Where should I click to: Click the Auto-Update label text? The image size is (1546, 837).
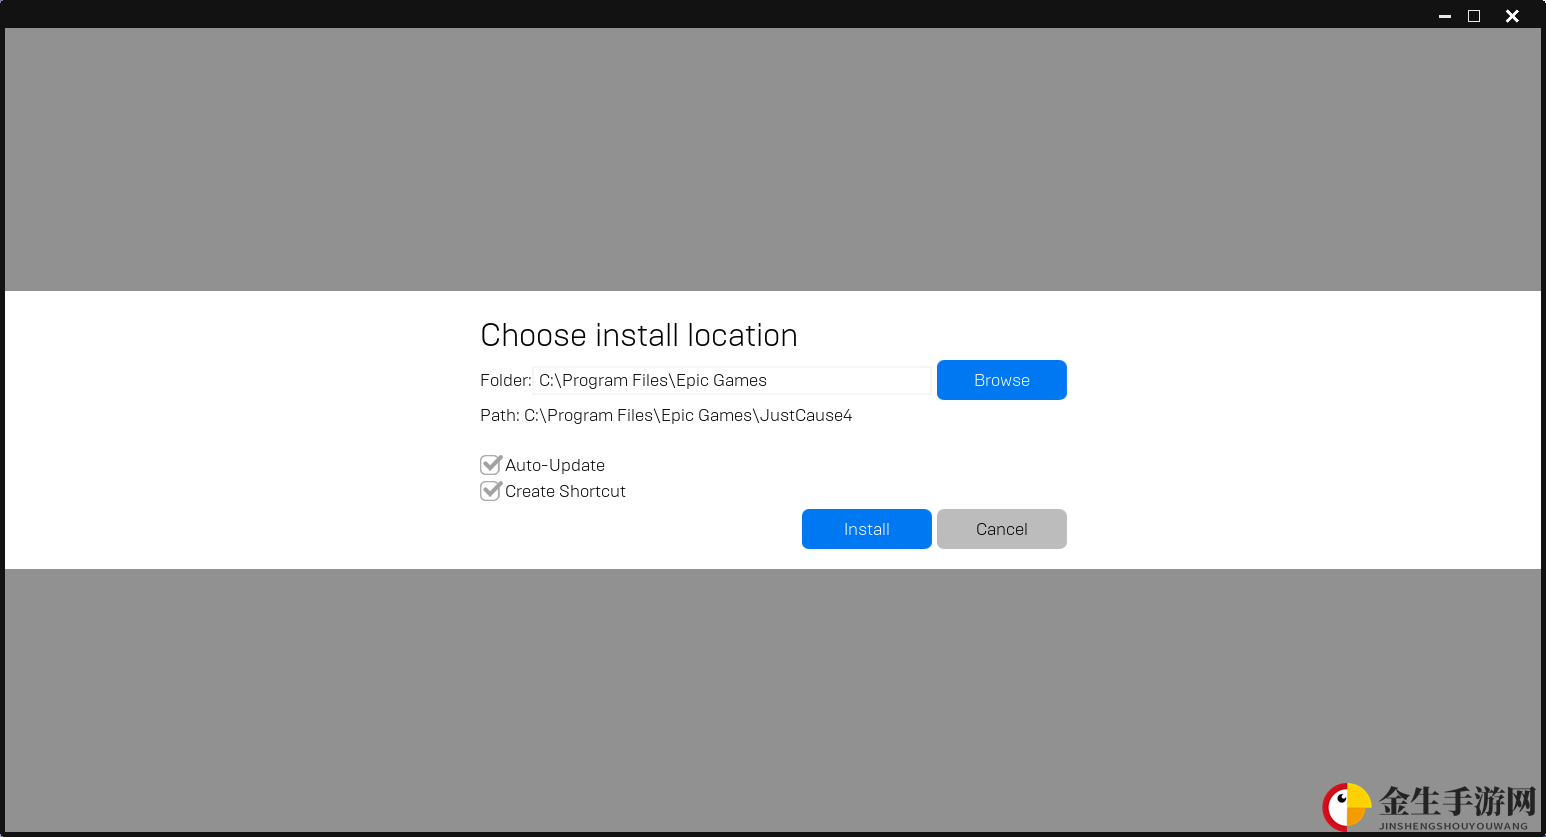pyautogui.click(x=555, y=465)
